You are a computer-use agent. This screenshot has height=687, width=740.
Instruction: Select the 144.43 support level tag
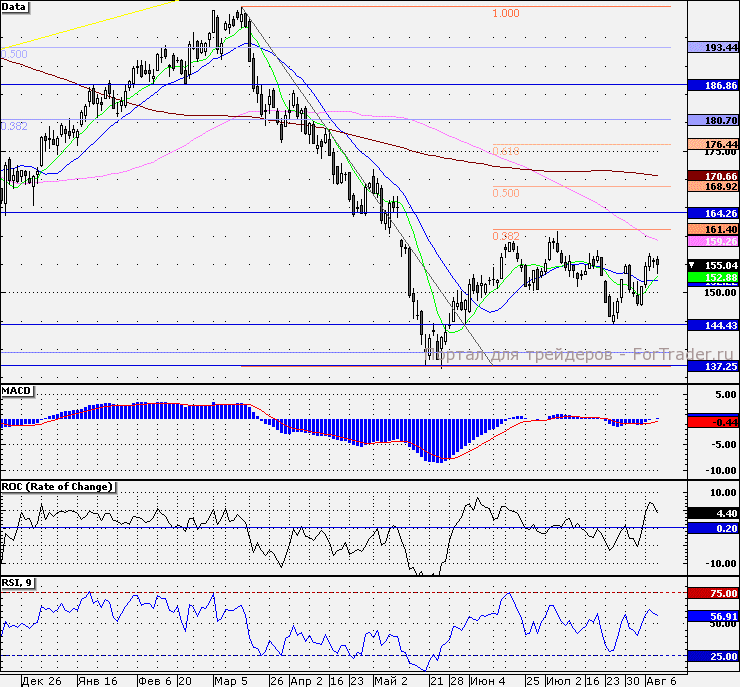[x=713, y=325]
